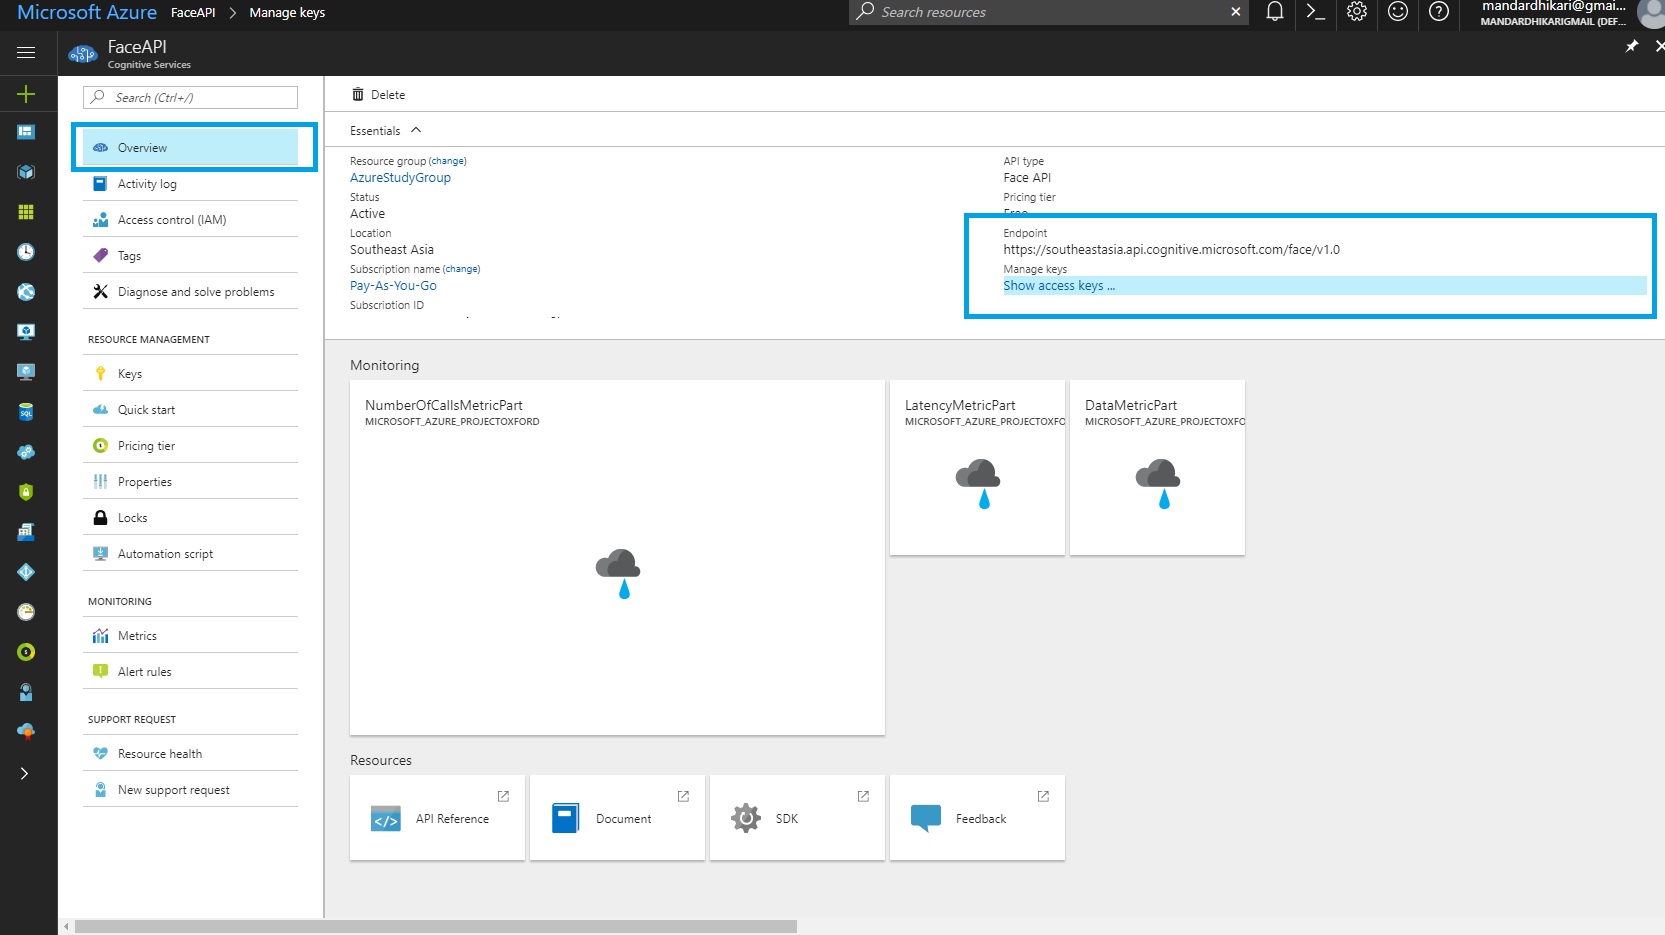Click the AzureStudyGroup resource group link

pos(400,178)
